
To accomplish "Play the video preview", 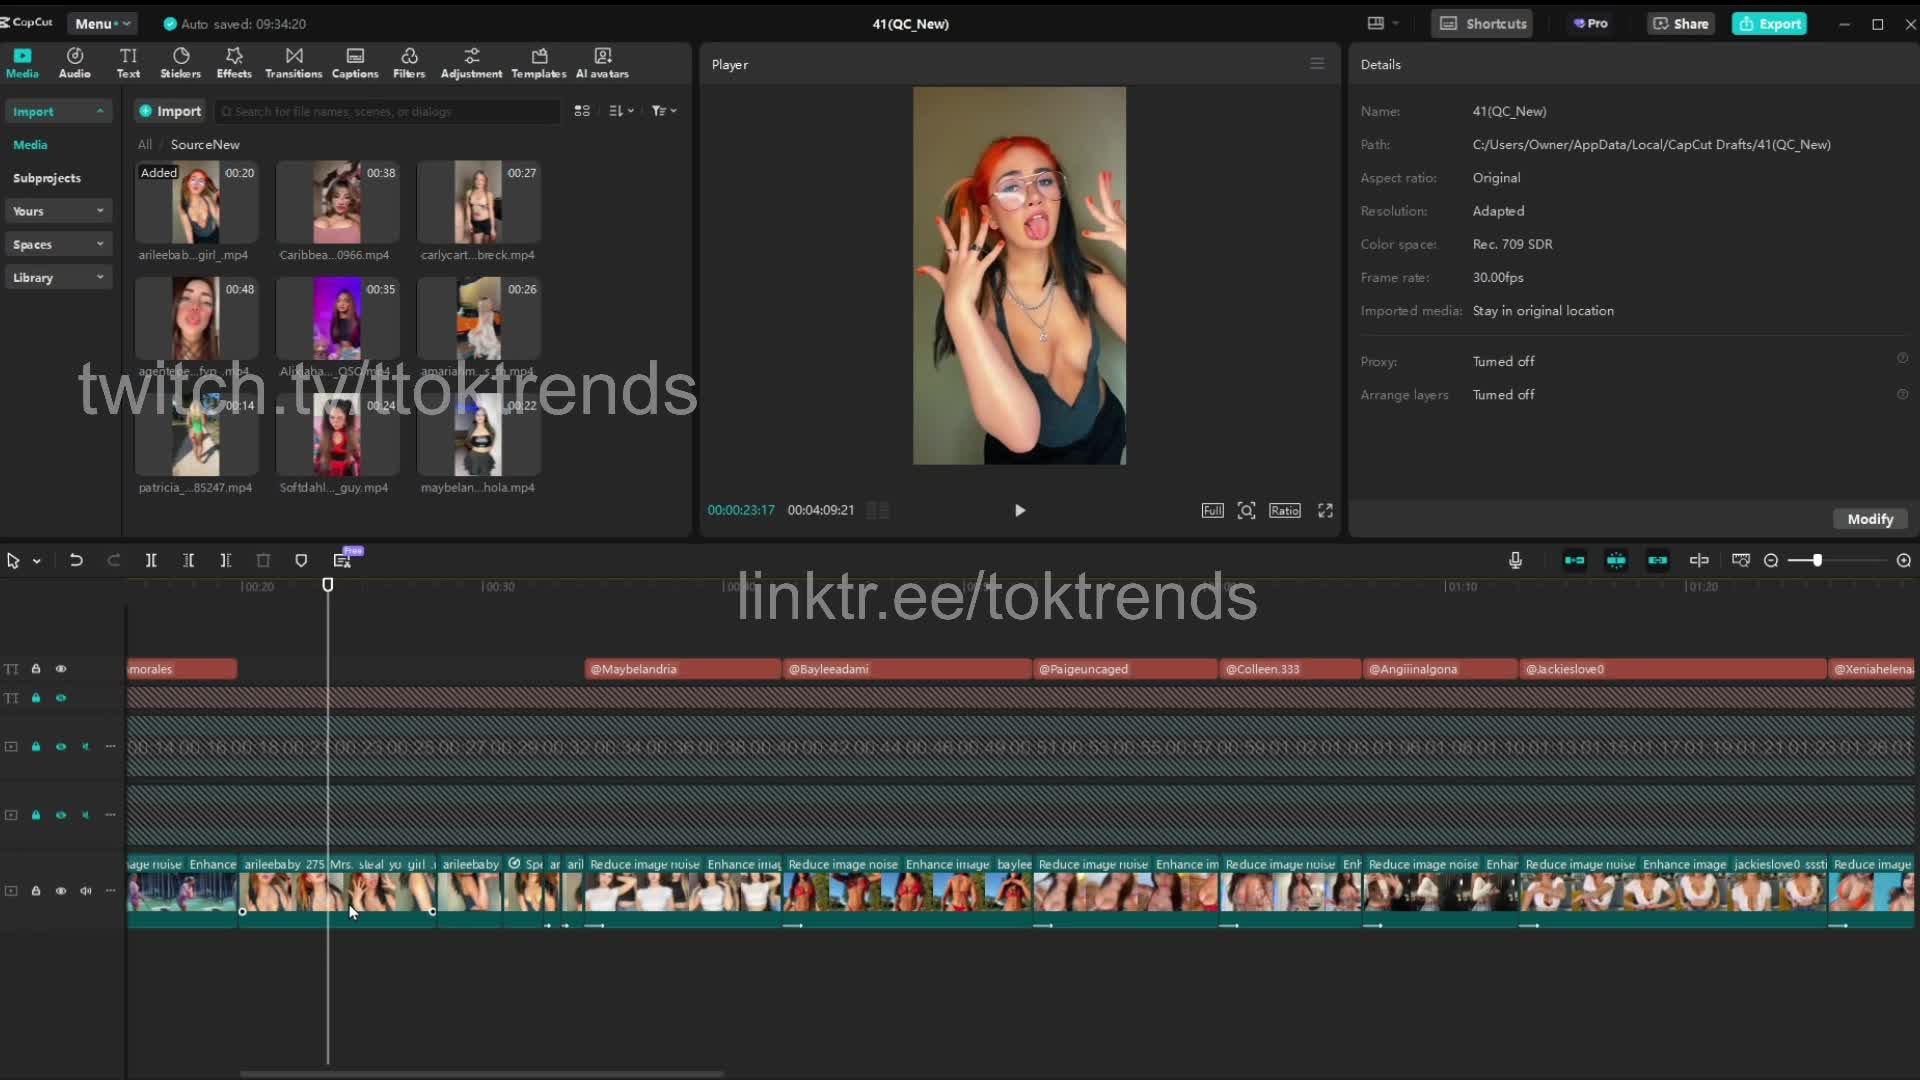I will click(x=1019, y=510).
